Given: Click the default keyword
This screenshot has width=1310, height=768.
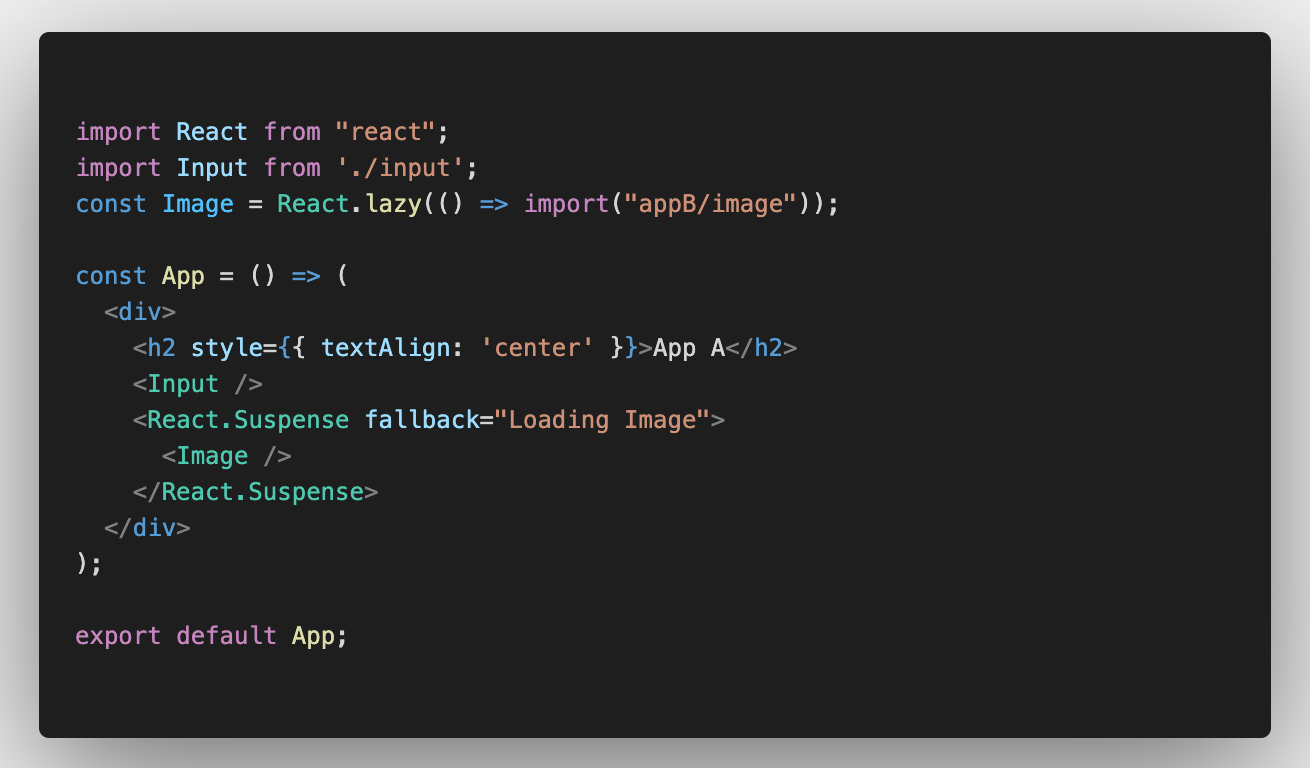Looking at the screenshot, I should (x=226, y=636).
